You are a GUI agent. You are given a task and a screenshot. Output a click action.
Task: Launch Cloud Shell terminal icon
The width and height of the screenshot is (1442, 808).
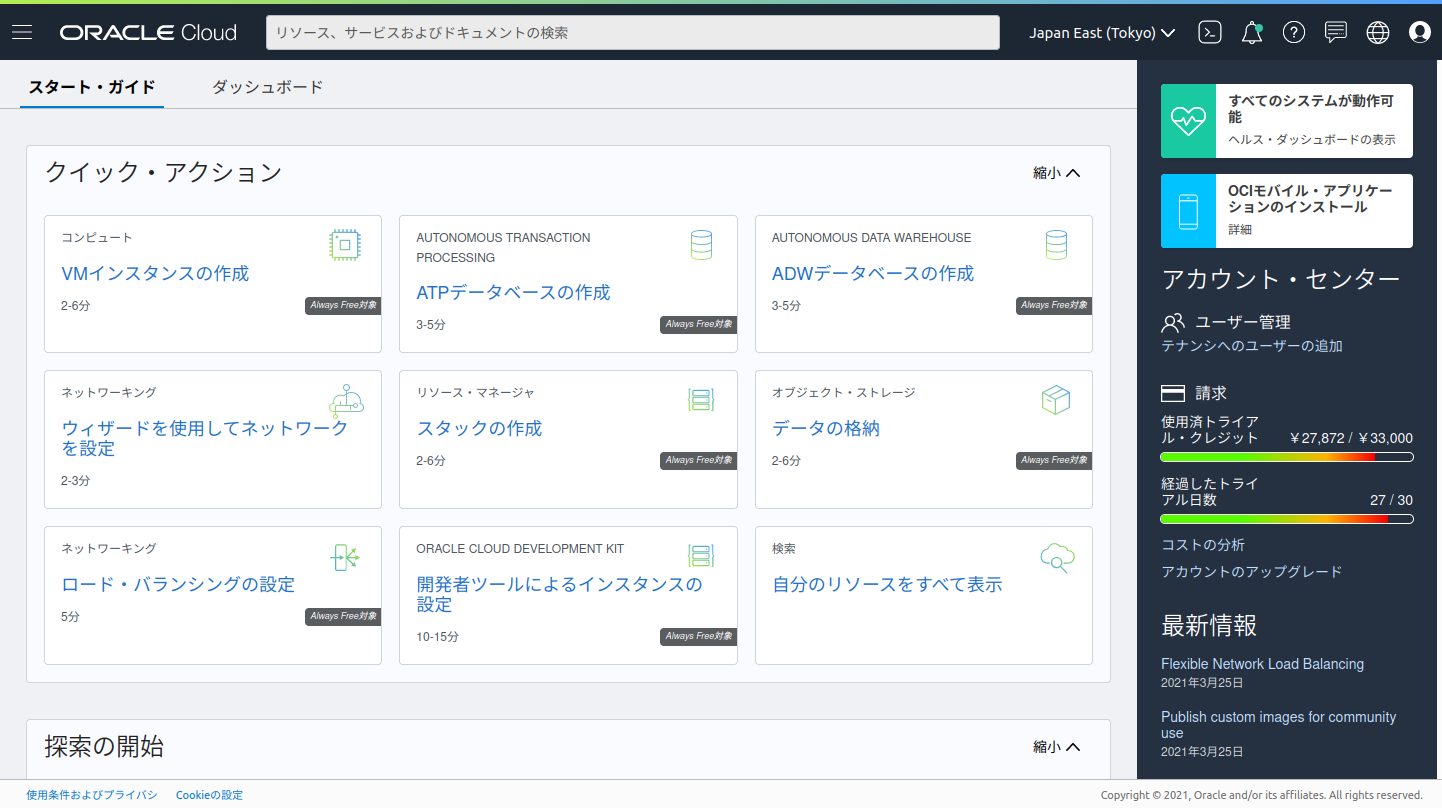pos(1210,32)
